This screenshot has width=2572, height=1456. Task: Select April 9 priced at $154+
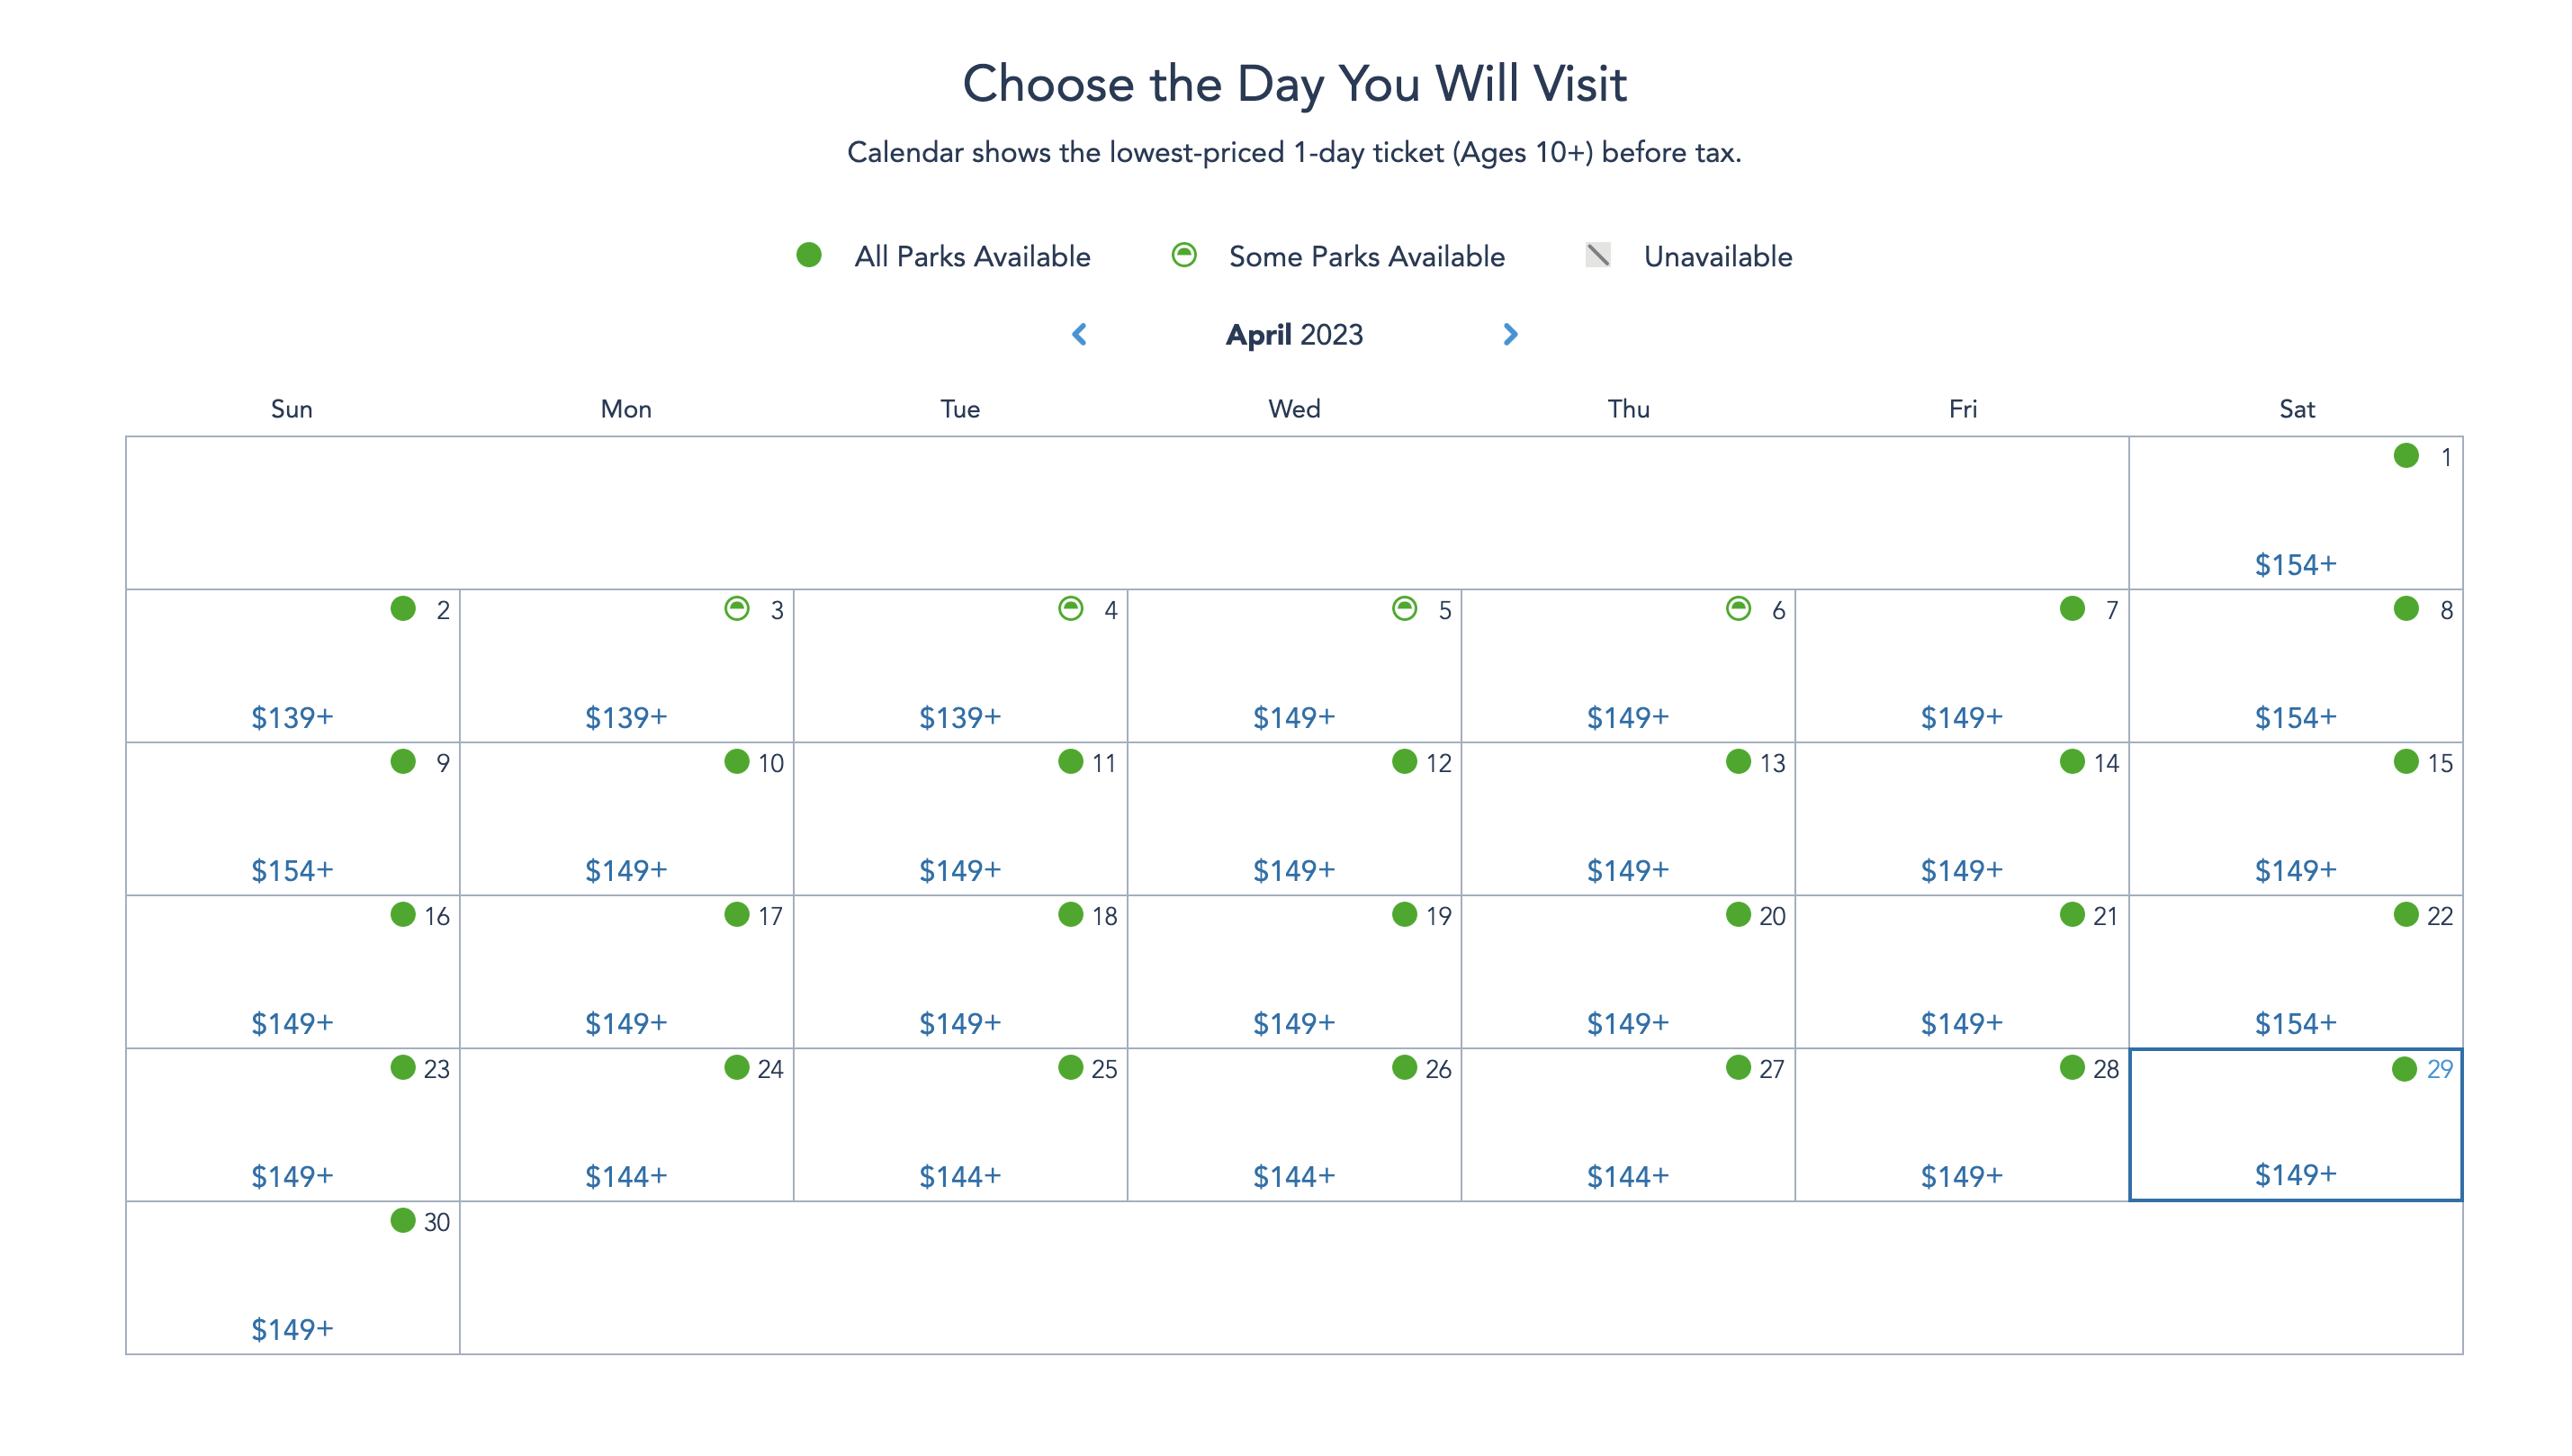pyautogui.click(x=292, y=819)
